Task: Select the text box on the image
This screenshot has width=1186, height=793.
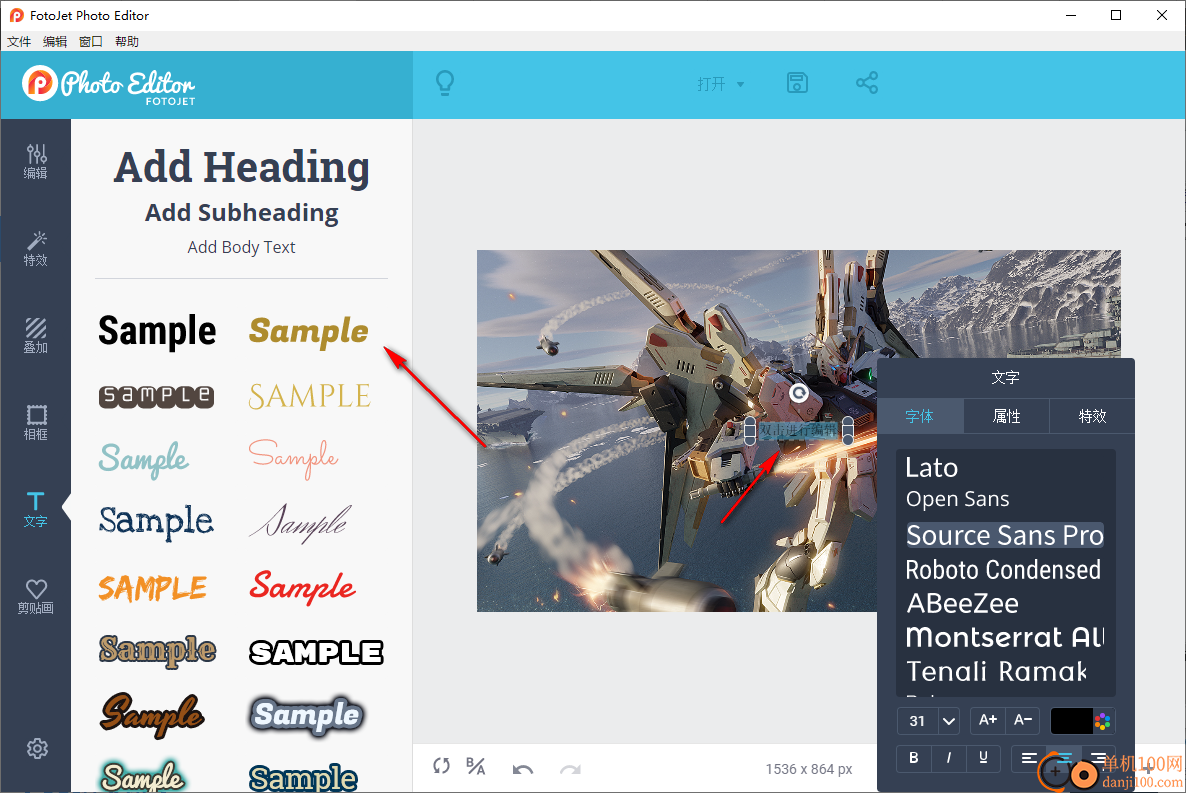Action: pyautogui.click(x=799, y=431)
